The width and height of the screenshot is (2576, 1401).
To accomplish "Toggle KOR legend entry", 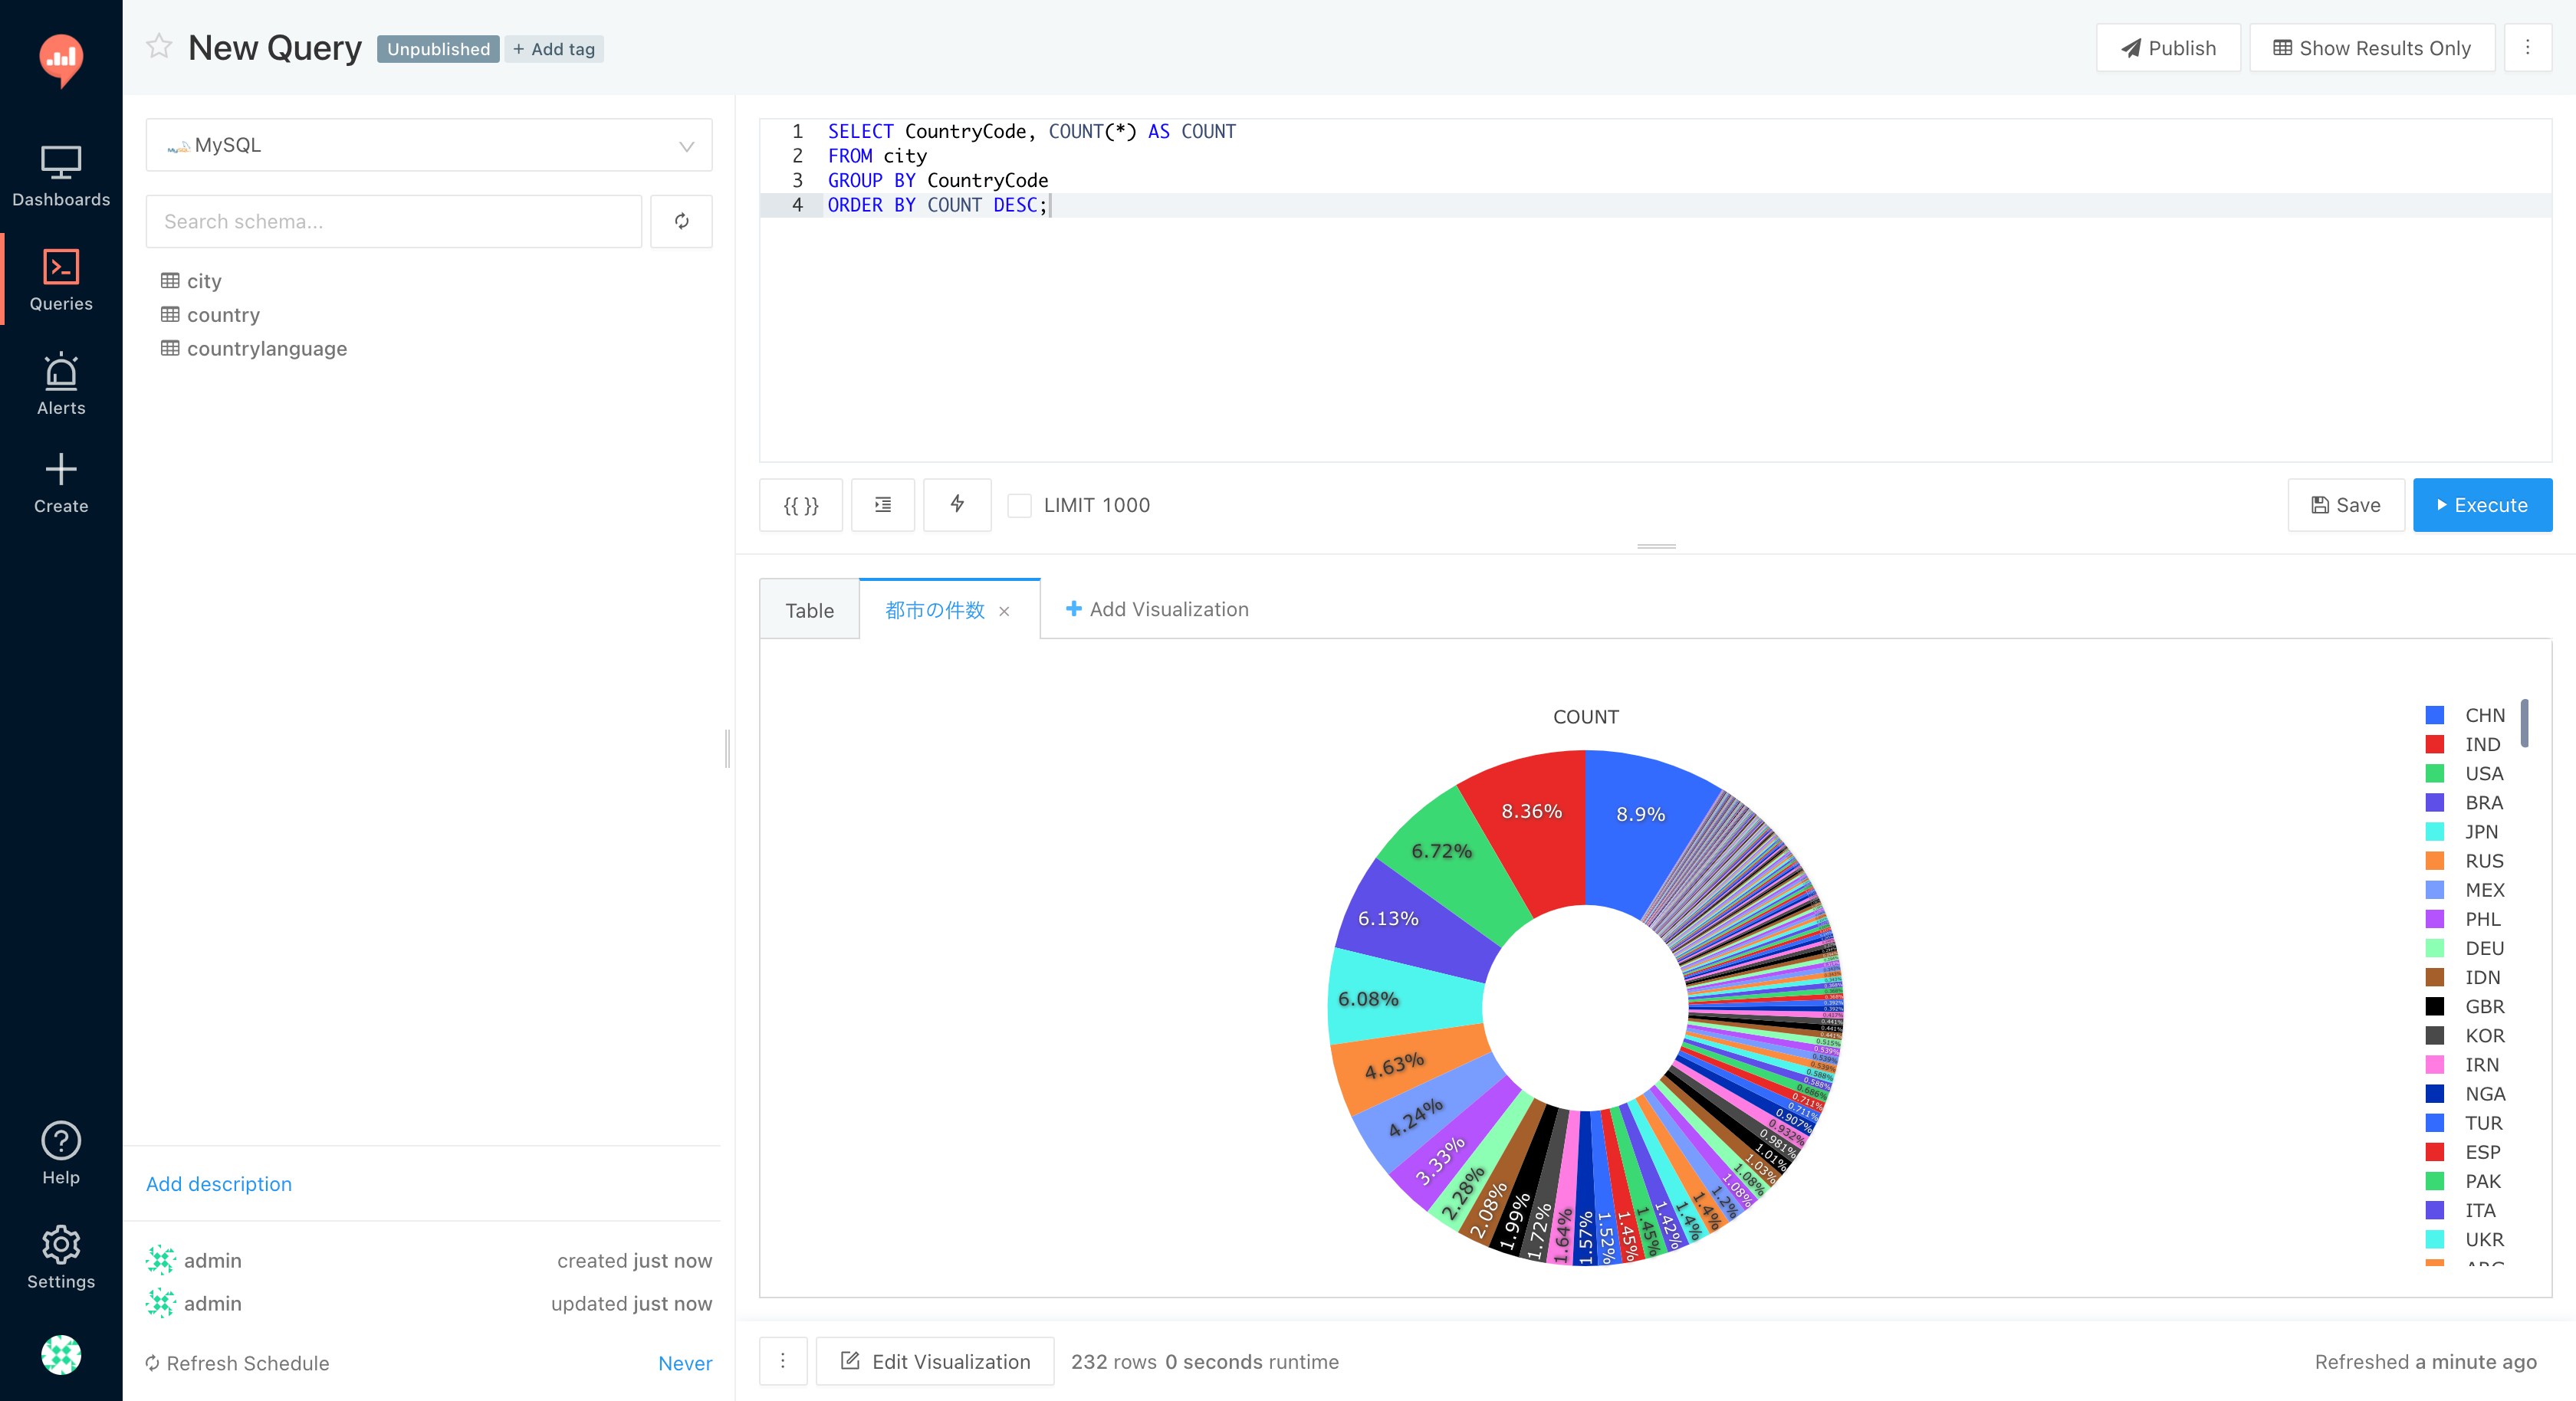I will [2466, 1035].
